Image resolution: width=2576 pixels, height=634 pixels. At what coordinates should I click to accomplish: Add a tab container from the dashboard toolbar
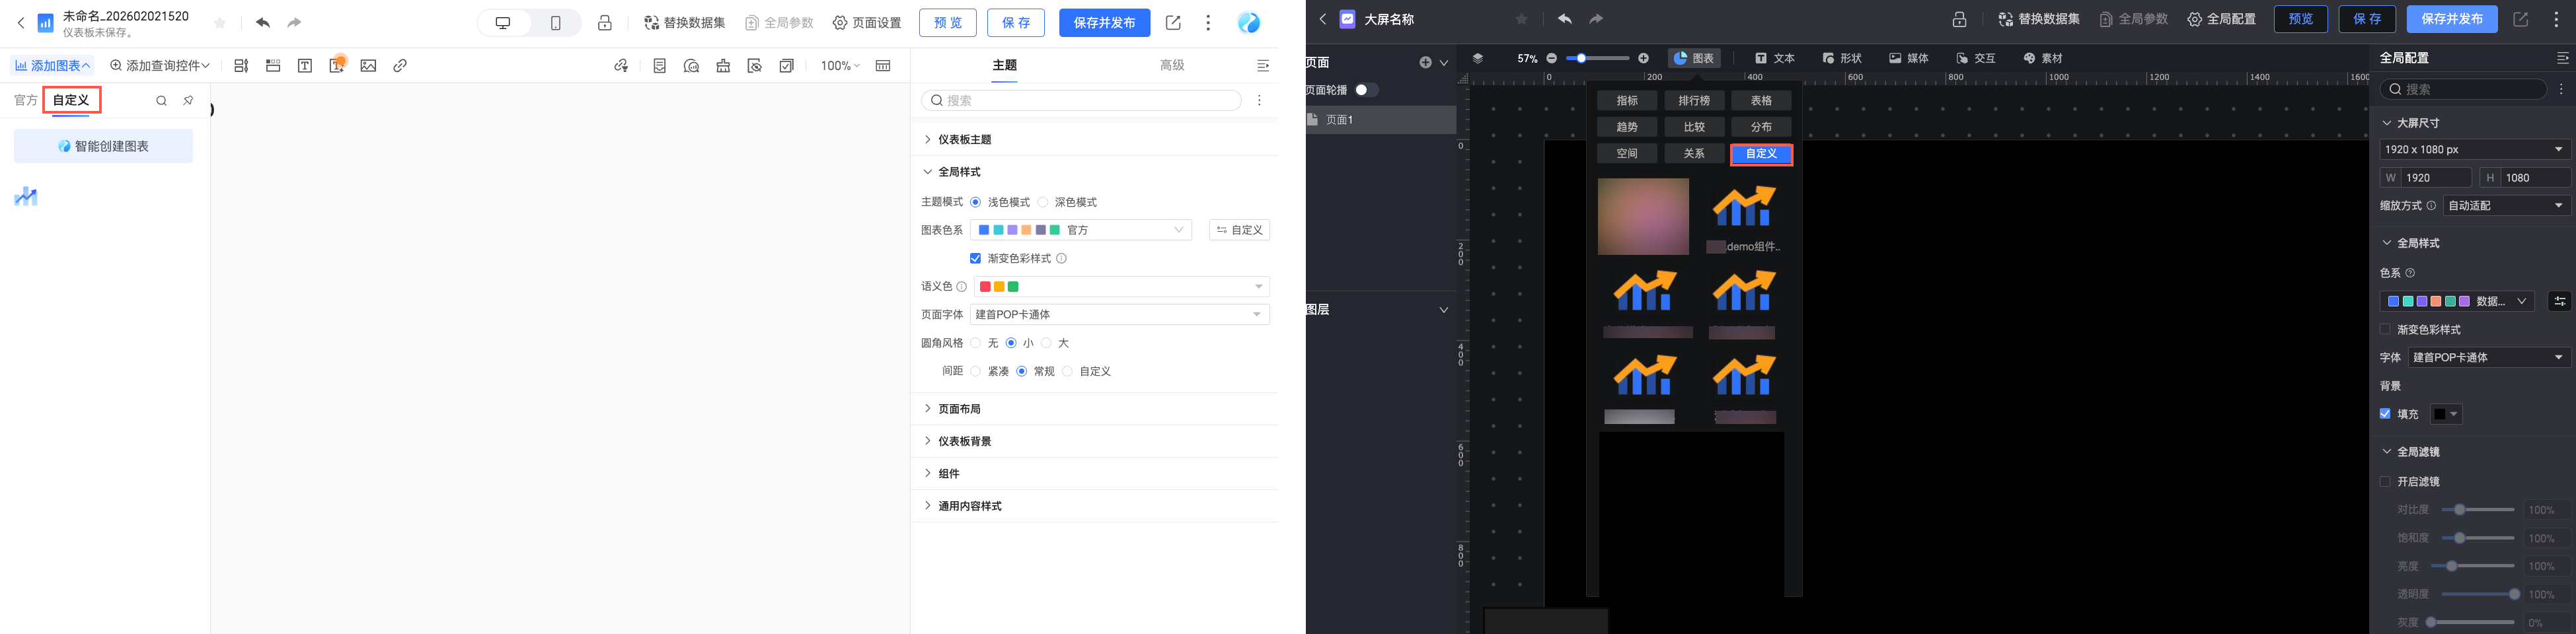[273, 66]
